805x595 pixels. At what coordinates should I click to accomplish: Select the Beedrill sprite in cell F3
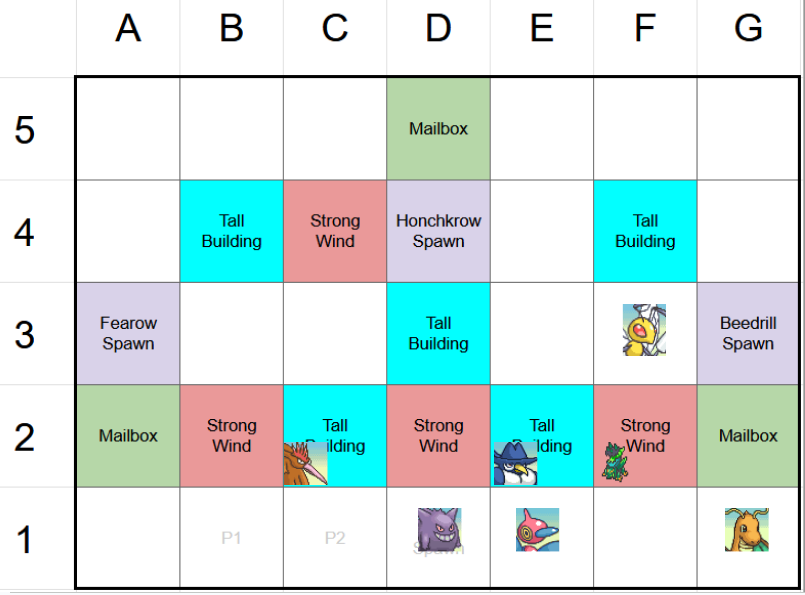coord(644,330)
